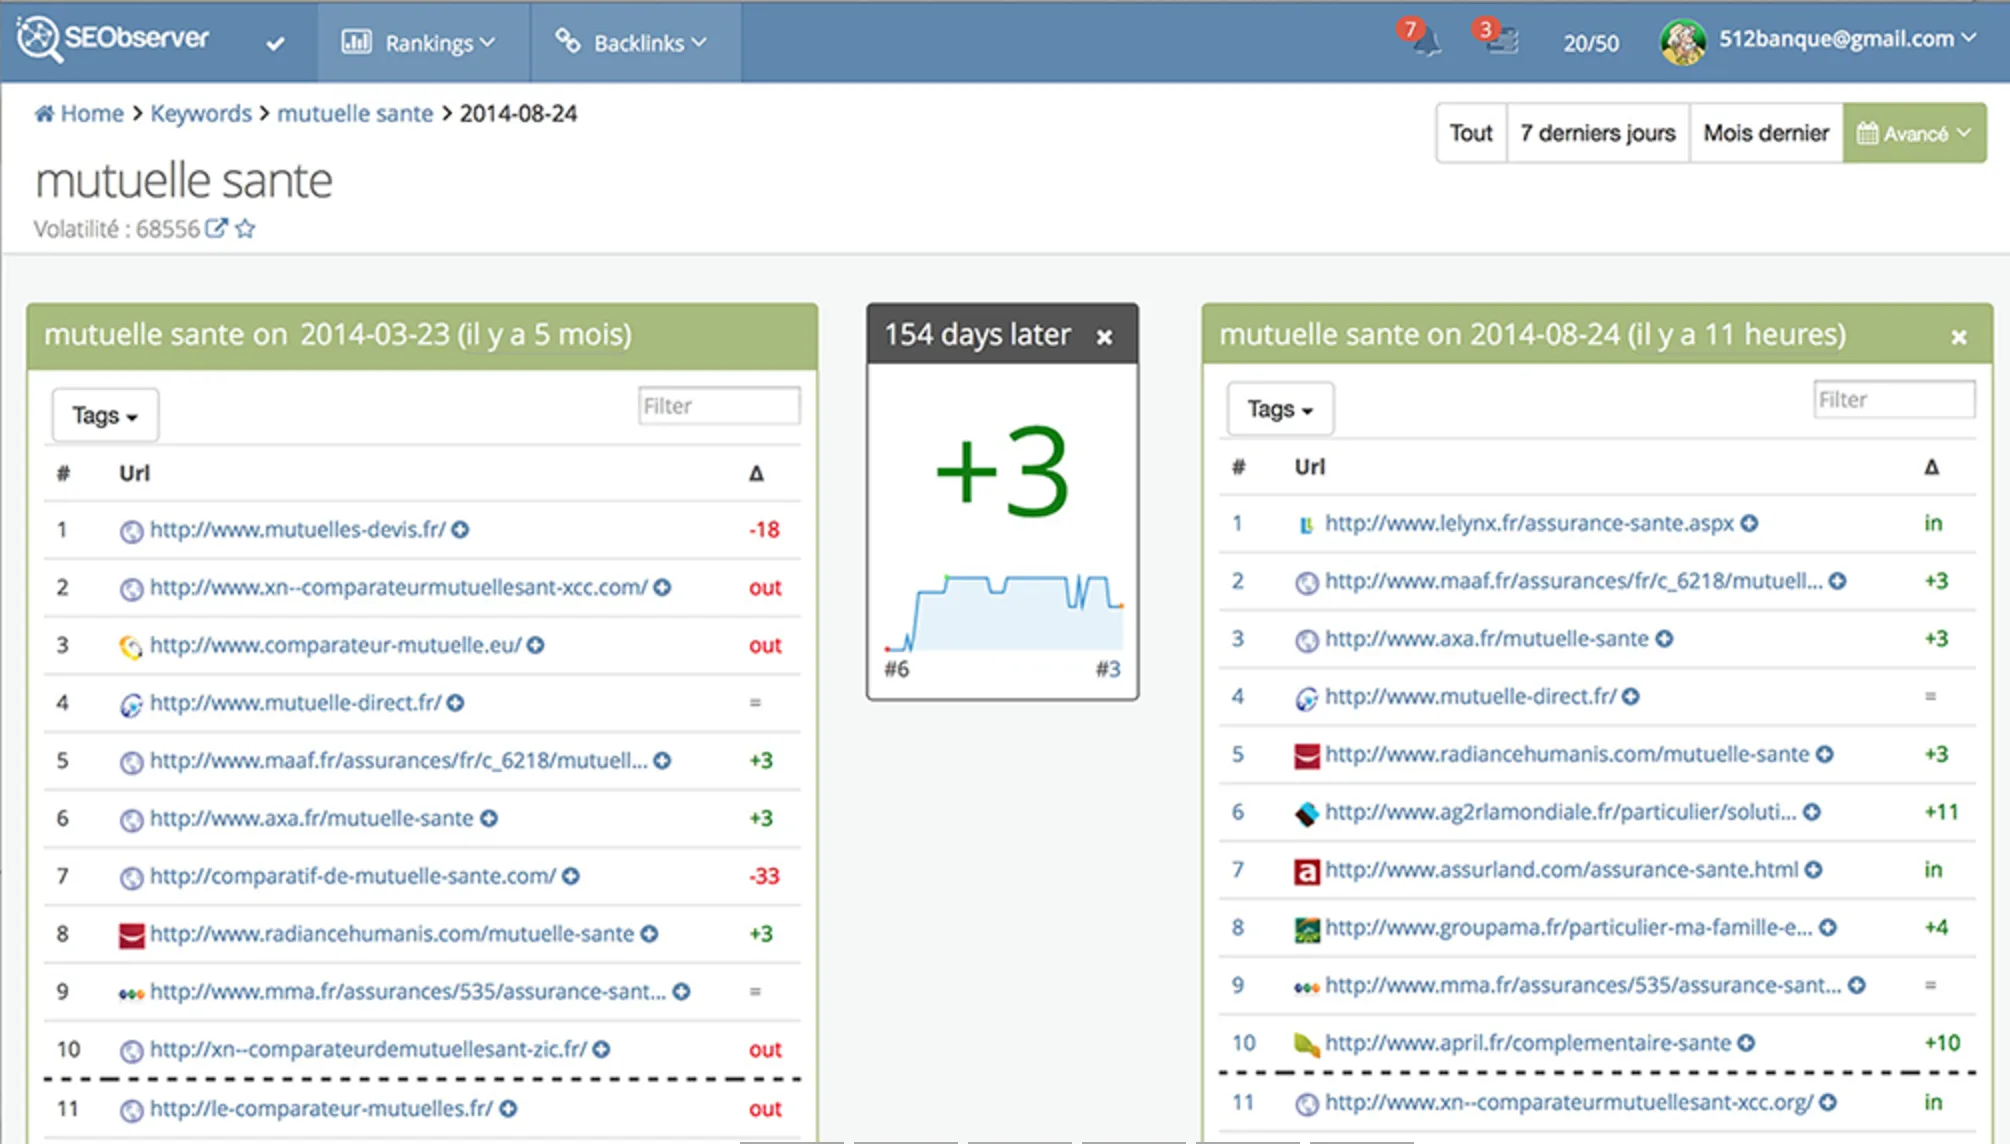The image size is (2010, 1144).
Task: Click the 20/50 quota counter
Action: point(1591,43)
